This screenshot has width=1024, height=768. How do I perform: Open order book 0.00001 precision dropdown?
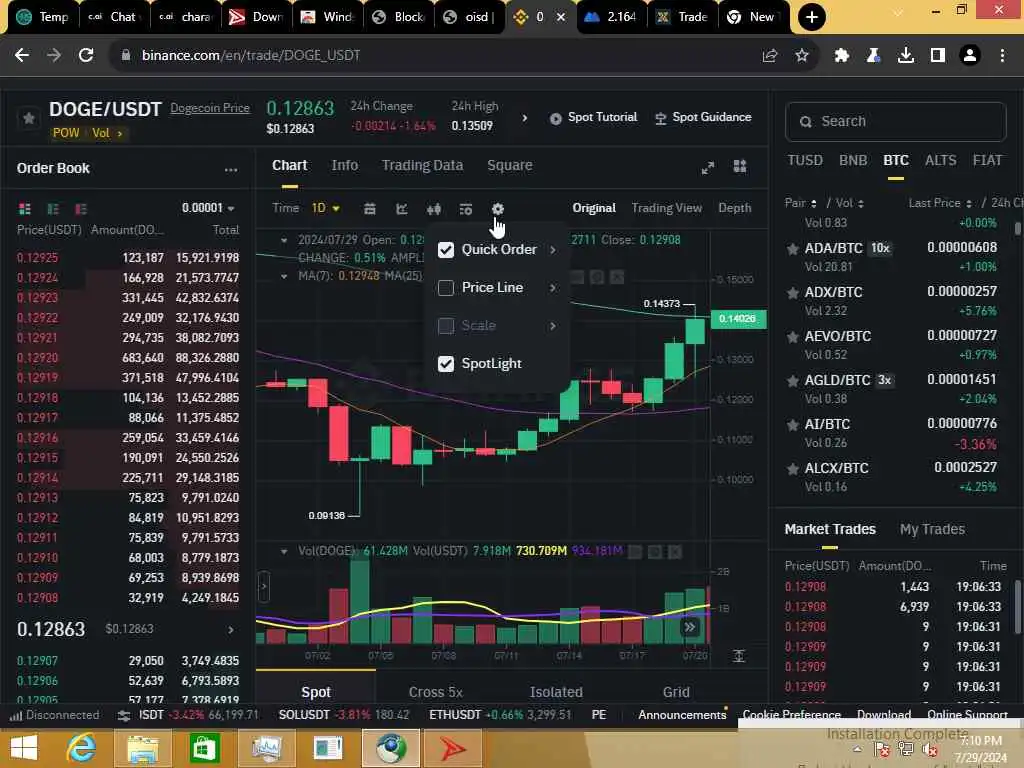pos(208,208)
